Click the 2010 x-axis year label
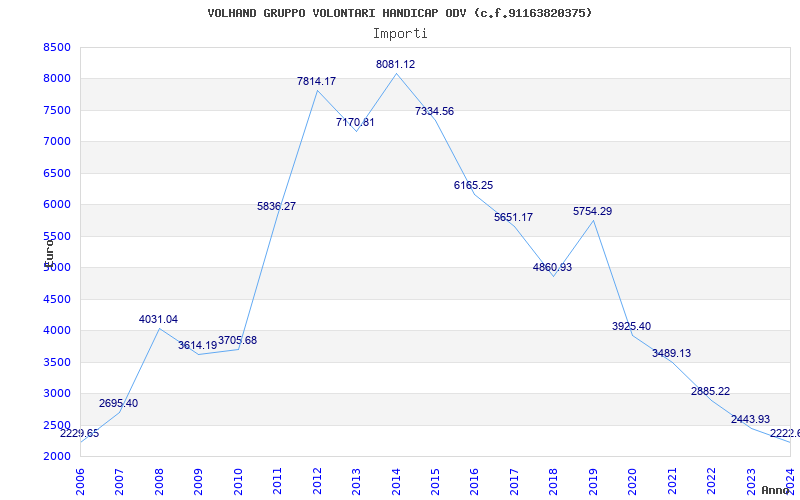800x500 pixels. click(238, 482)
